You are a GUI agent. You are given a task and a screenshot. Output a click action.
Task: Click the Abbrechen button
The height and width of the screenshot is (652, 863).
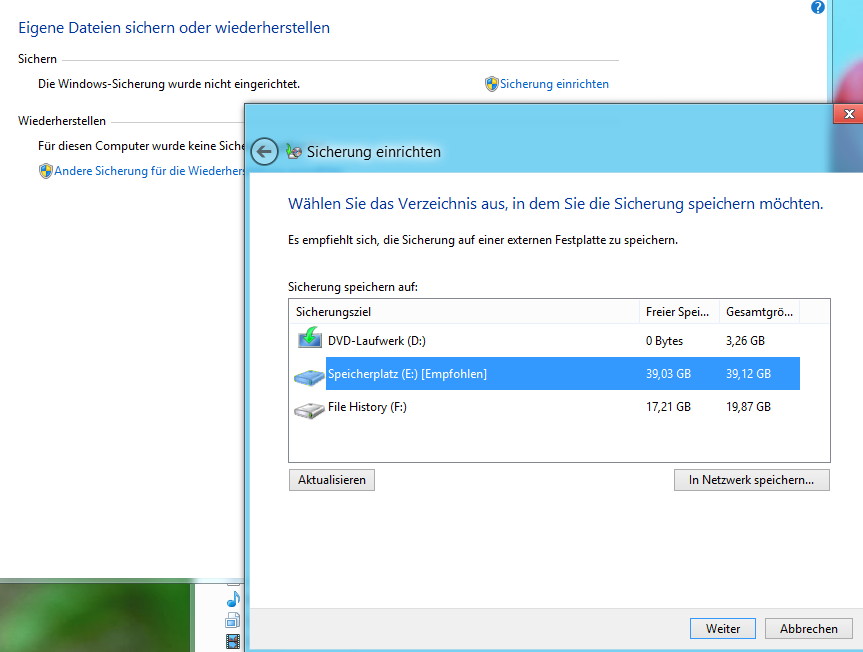tap(809, 628)
